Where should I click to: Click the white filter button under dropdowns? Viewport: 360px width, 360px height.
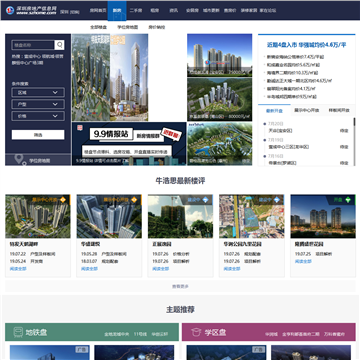click(x=38, y=135)
